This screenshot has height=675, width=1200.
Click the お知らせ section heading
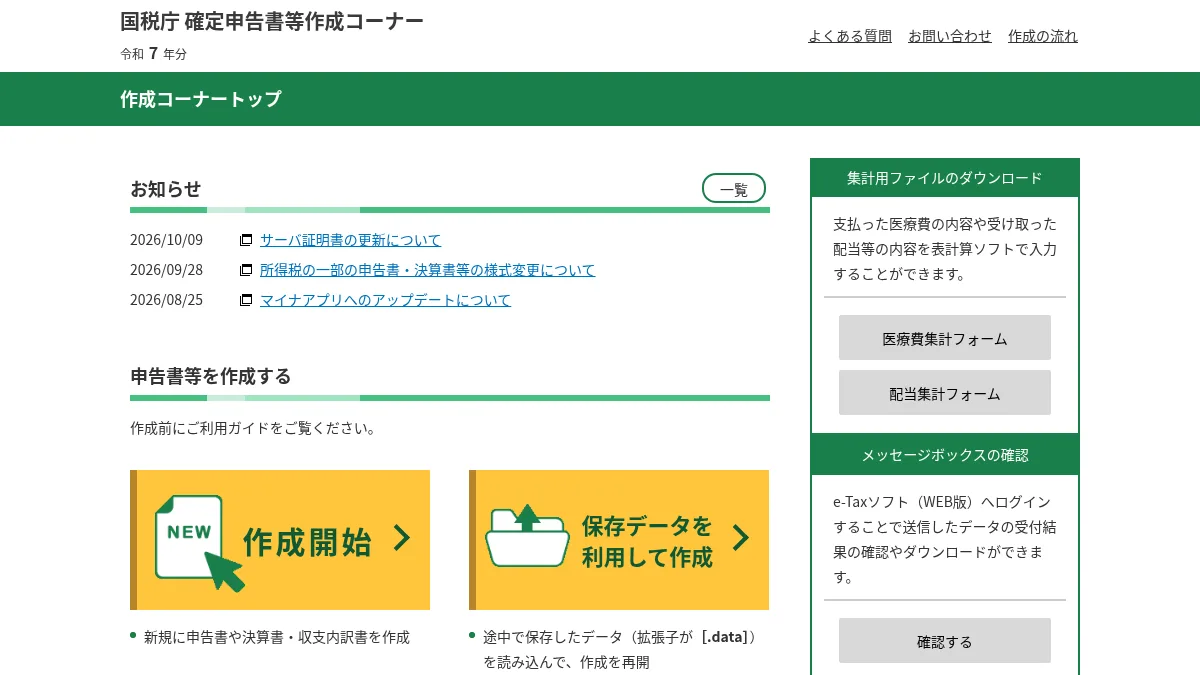(x=166, y=188)
